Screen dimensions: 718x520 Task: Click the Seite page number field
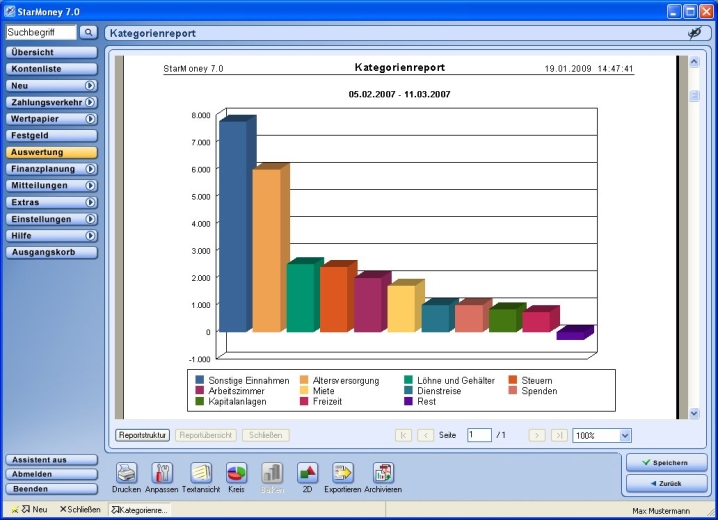[479, 436]
